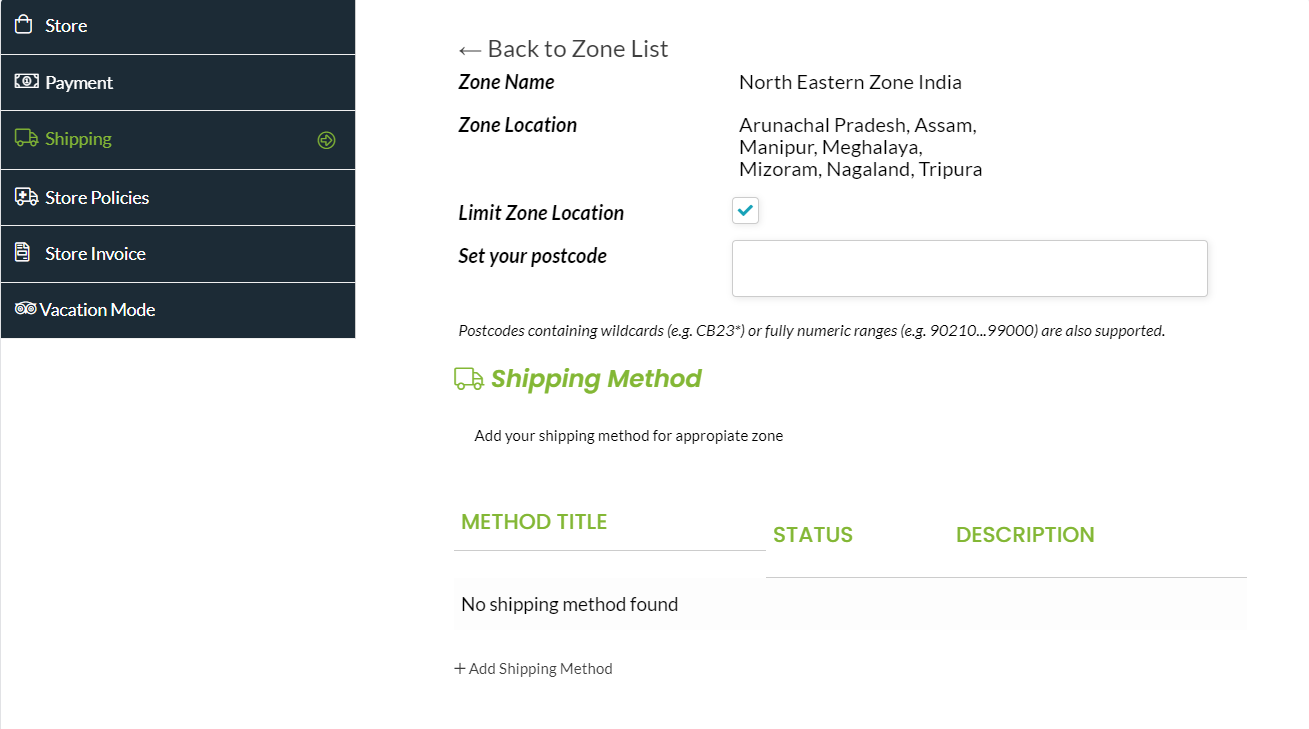The image size is (1309, 729).
Task: Switch to Vacation Mode settings
Action: (97, 310)
